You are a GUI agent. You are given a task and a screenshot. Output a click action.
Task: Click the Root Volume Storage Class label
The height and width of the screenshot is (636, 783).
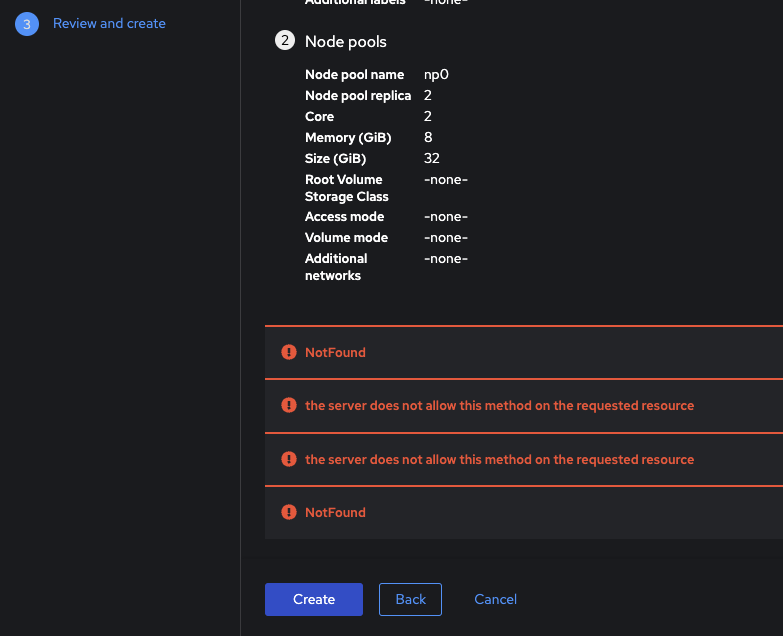pos(346,188)
